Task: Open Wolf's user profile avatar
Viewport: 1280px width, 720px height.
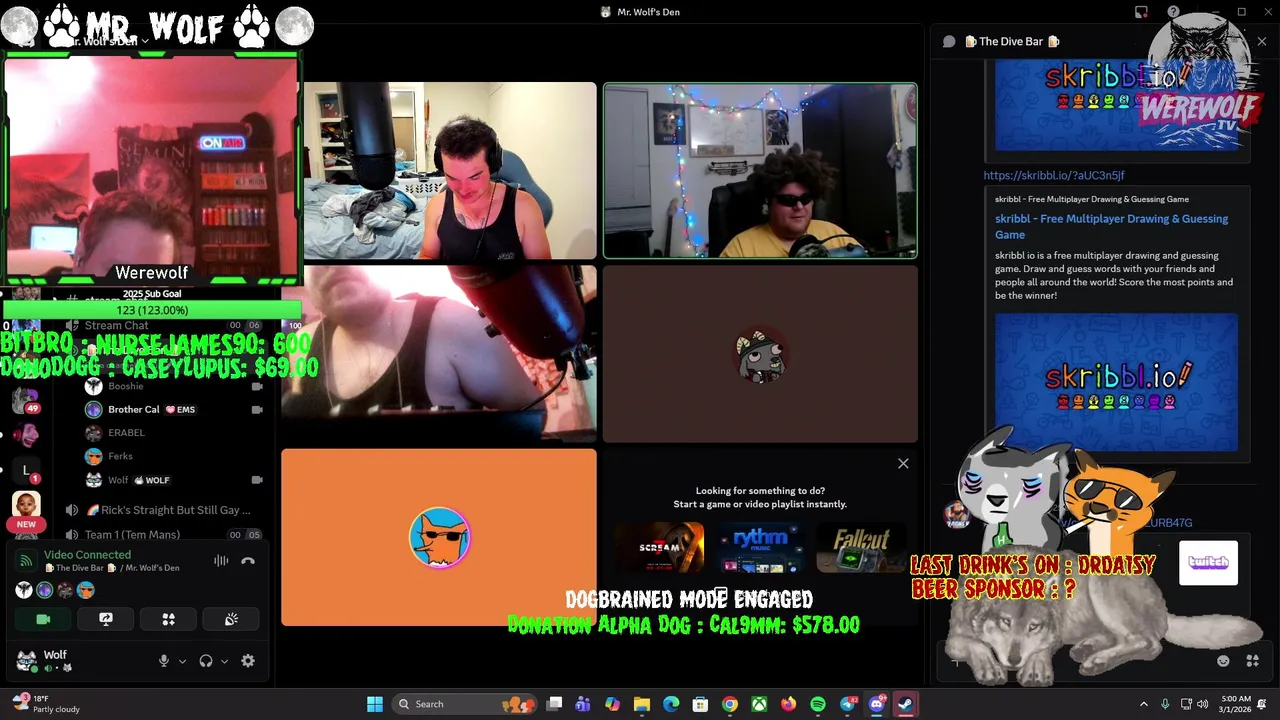Action: (x=27, y=661)
